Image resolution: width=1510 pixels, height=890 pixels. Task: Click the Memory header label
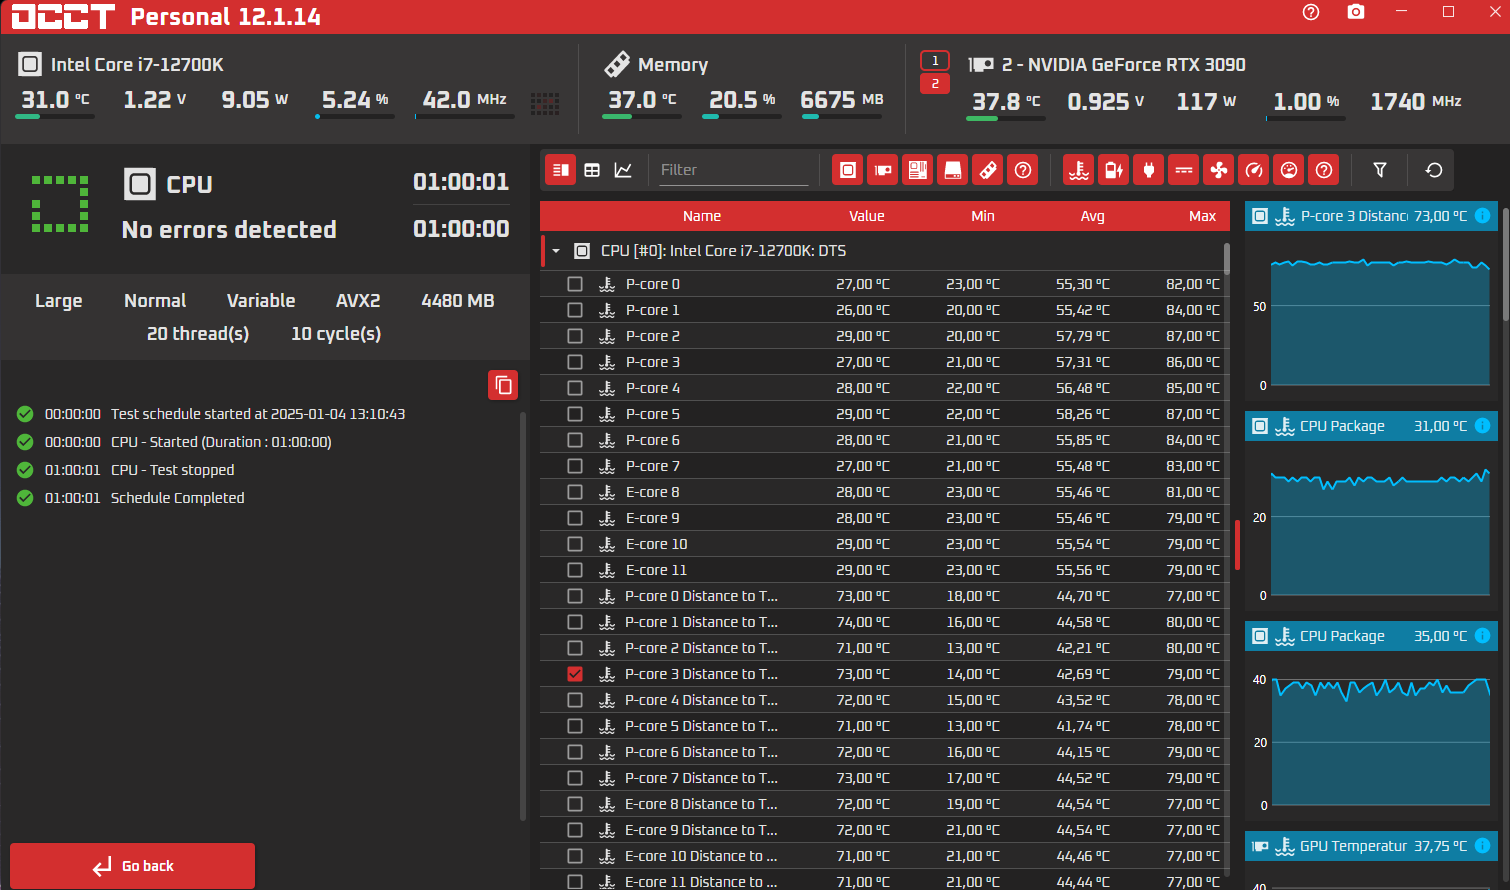tap(673, 65)
